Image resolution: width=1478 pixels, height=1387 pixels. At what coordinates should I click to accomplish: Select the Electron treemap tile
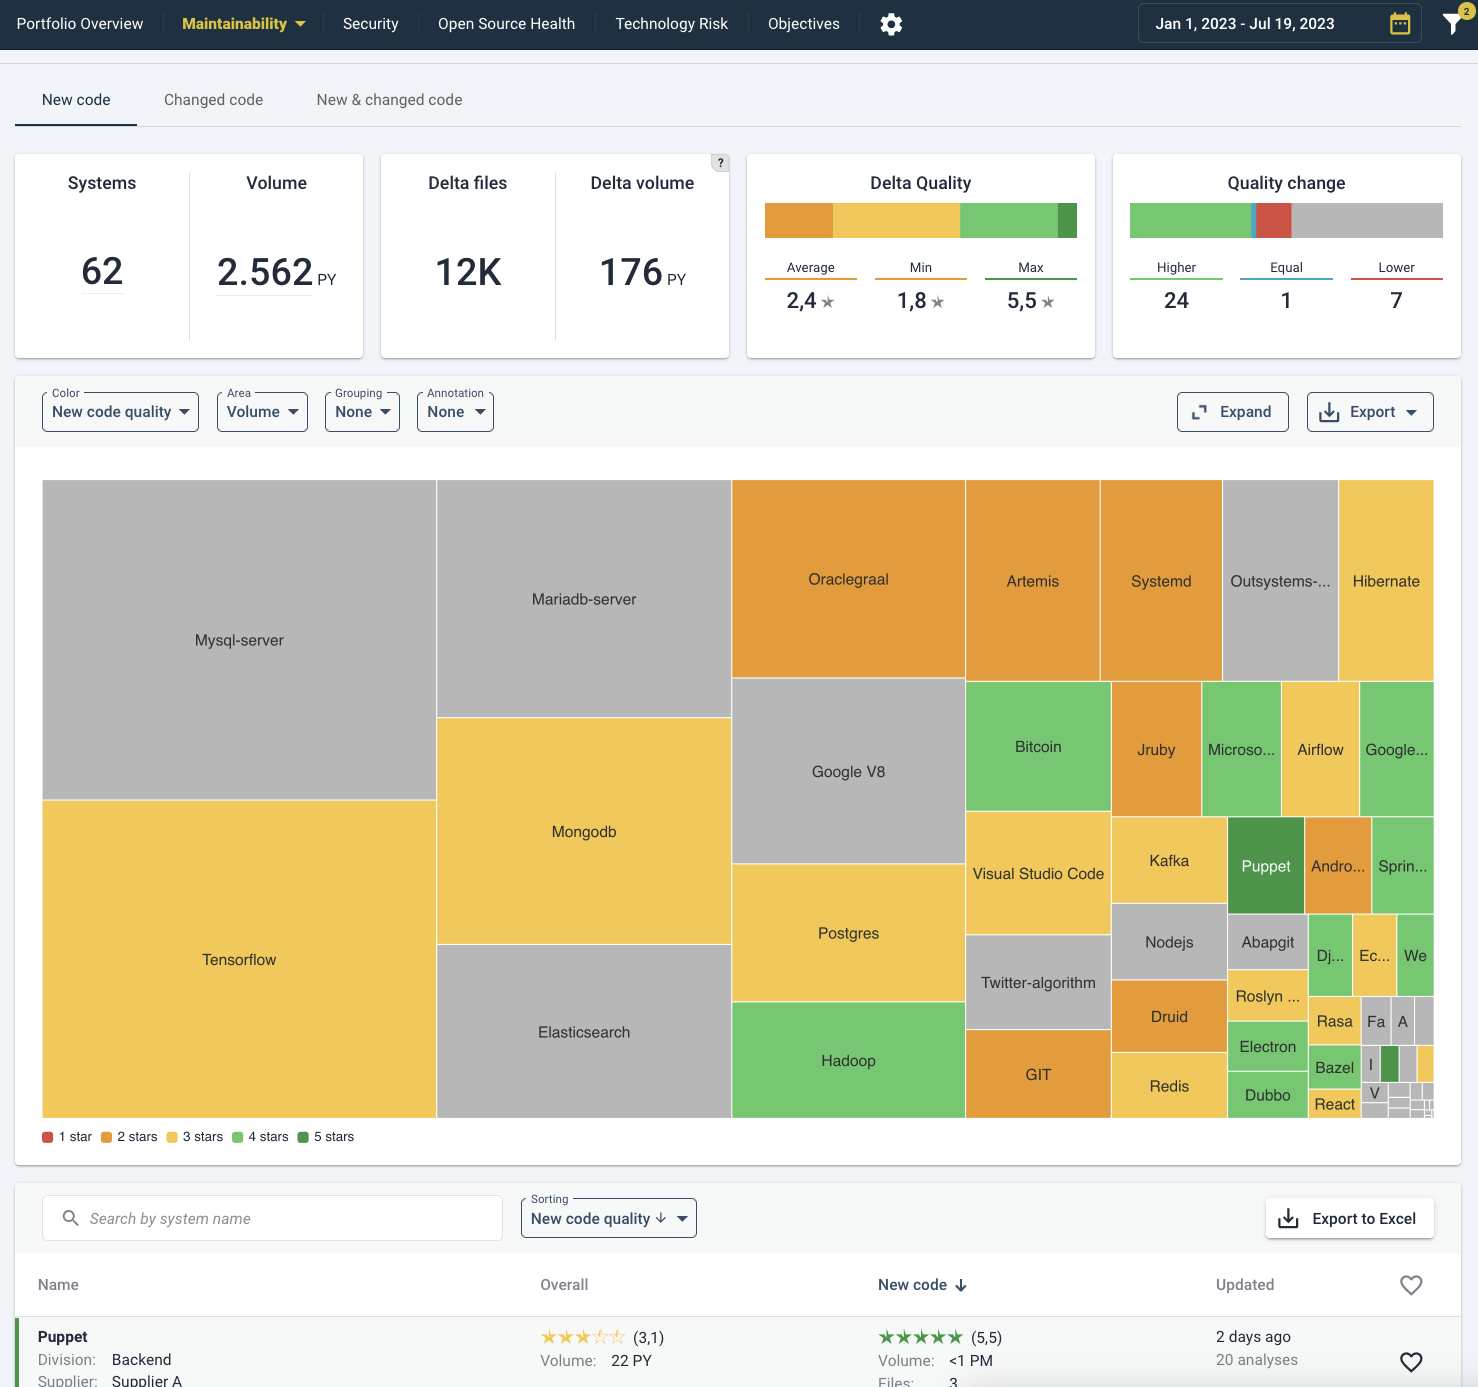pos(1267,1046)
